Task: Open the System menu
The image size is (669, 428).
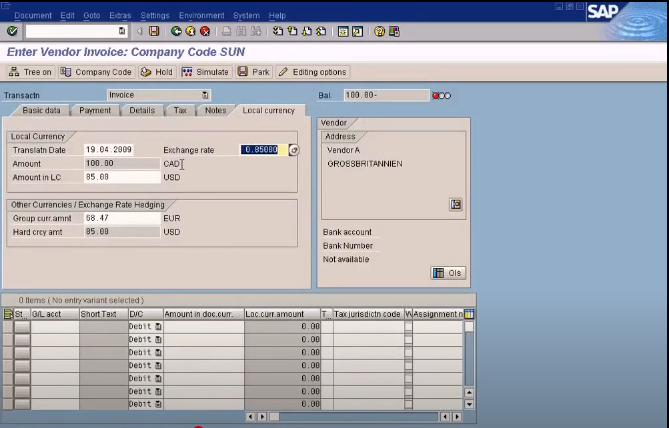Action: [246, 15]
